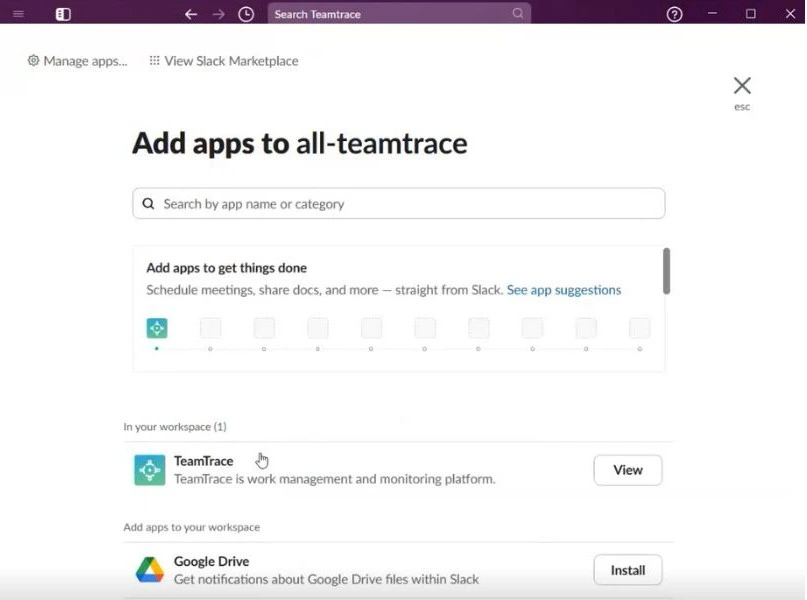
Task: Follow the See app suggestions link
Action: pos(564,290)
